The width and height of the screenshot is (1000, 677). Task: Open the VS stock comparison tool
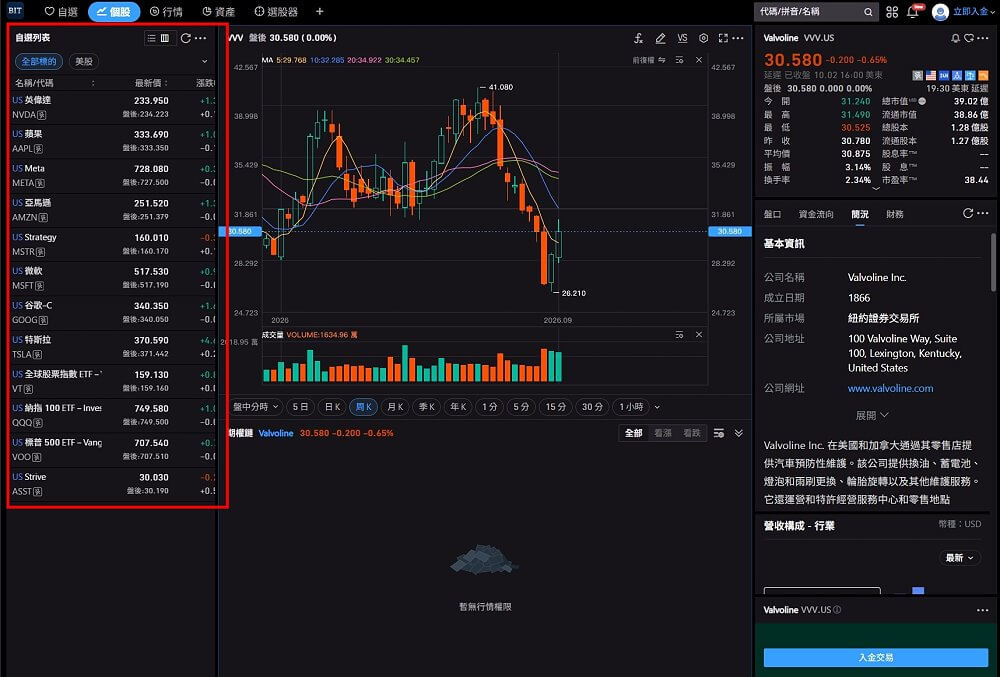pos(682,38)
